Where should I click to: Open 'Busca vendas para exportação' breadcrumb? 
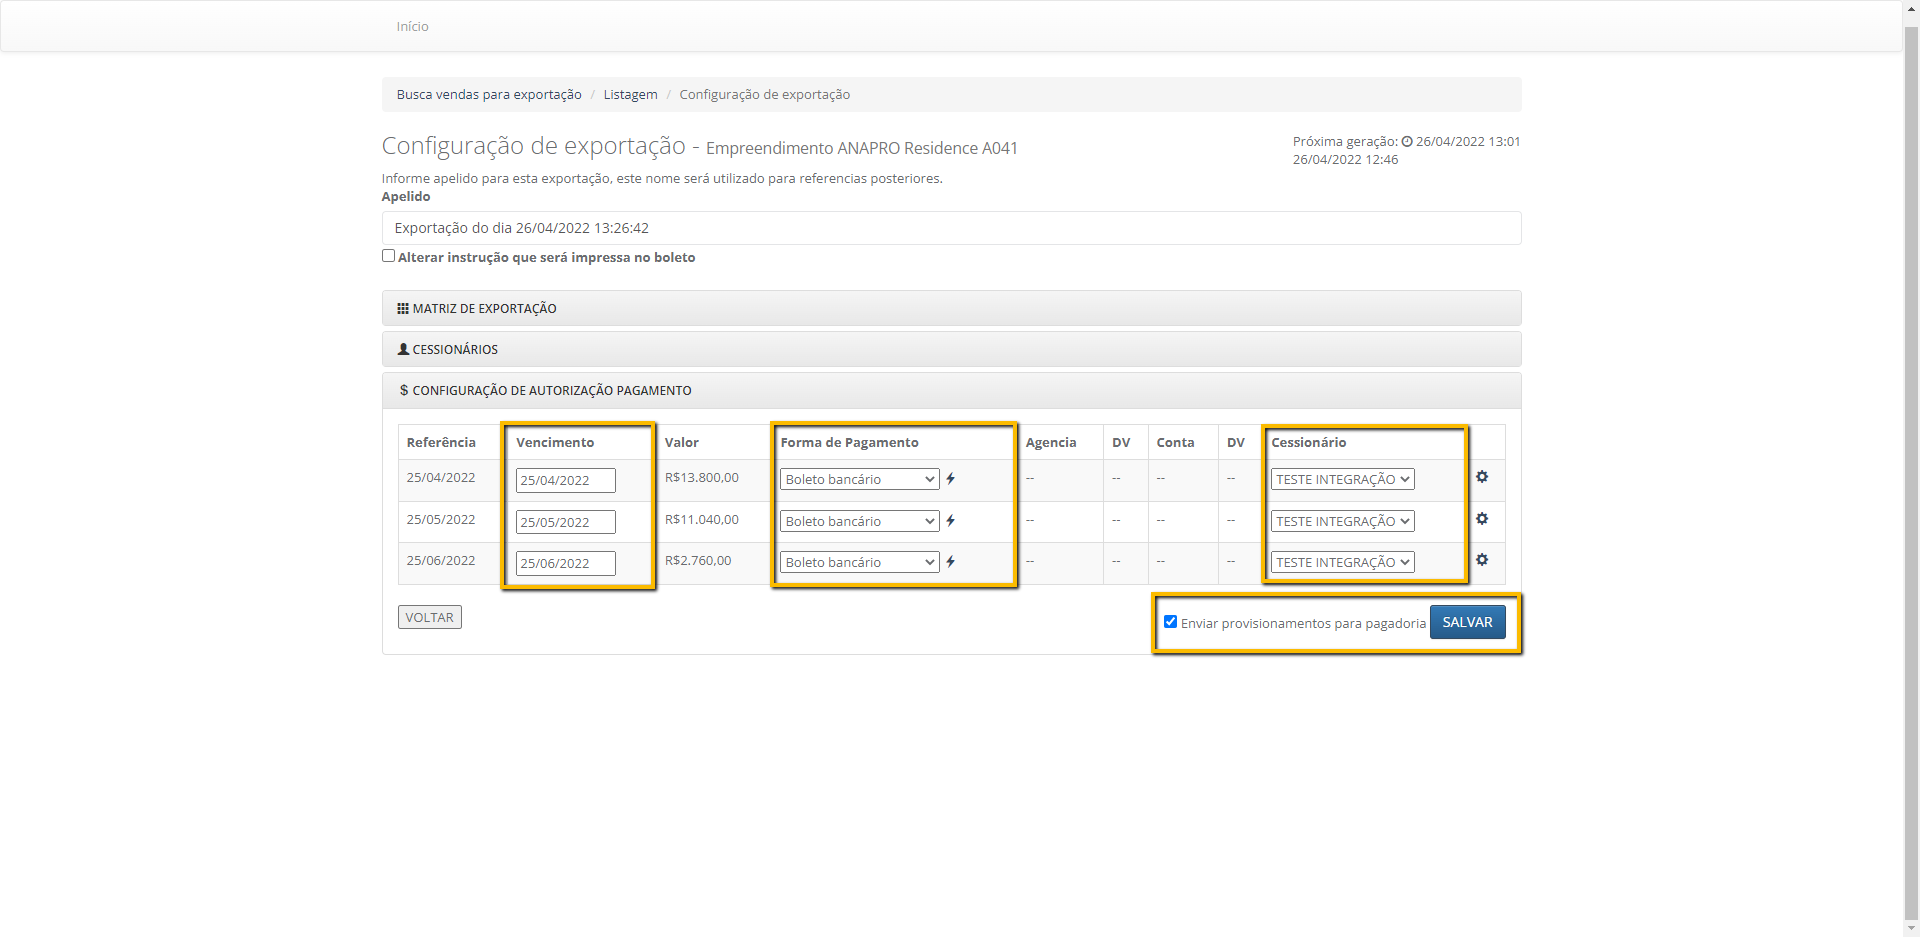489,95
